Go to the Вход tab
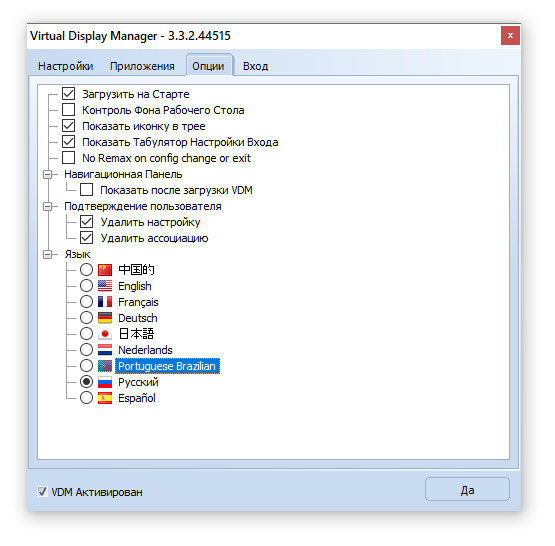 pyautogui.click(x=256, y=66)
